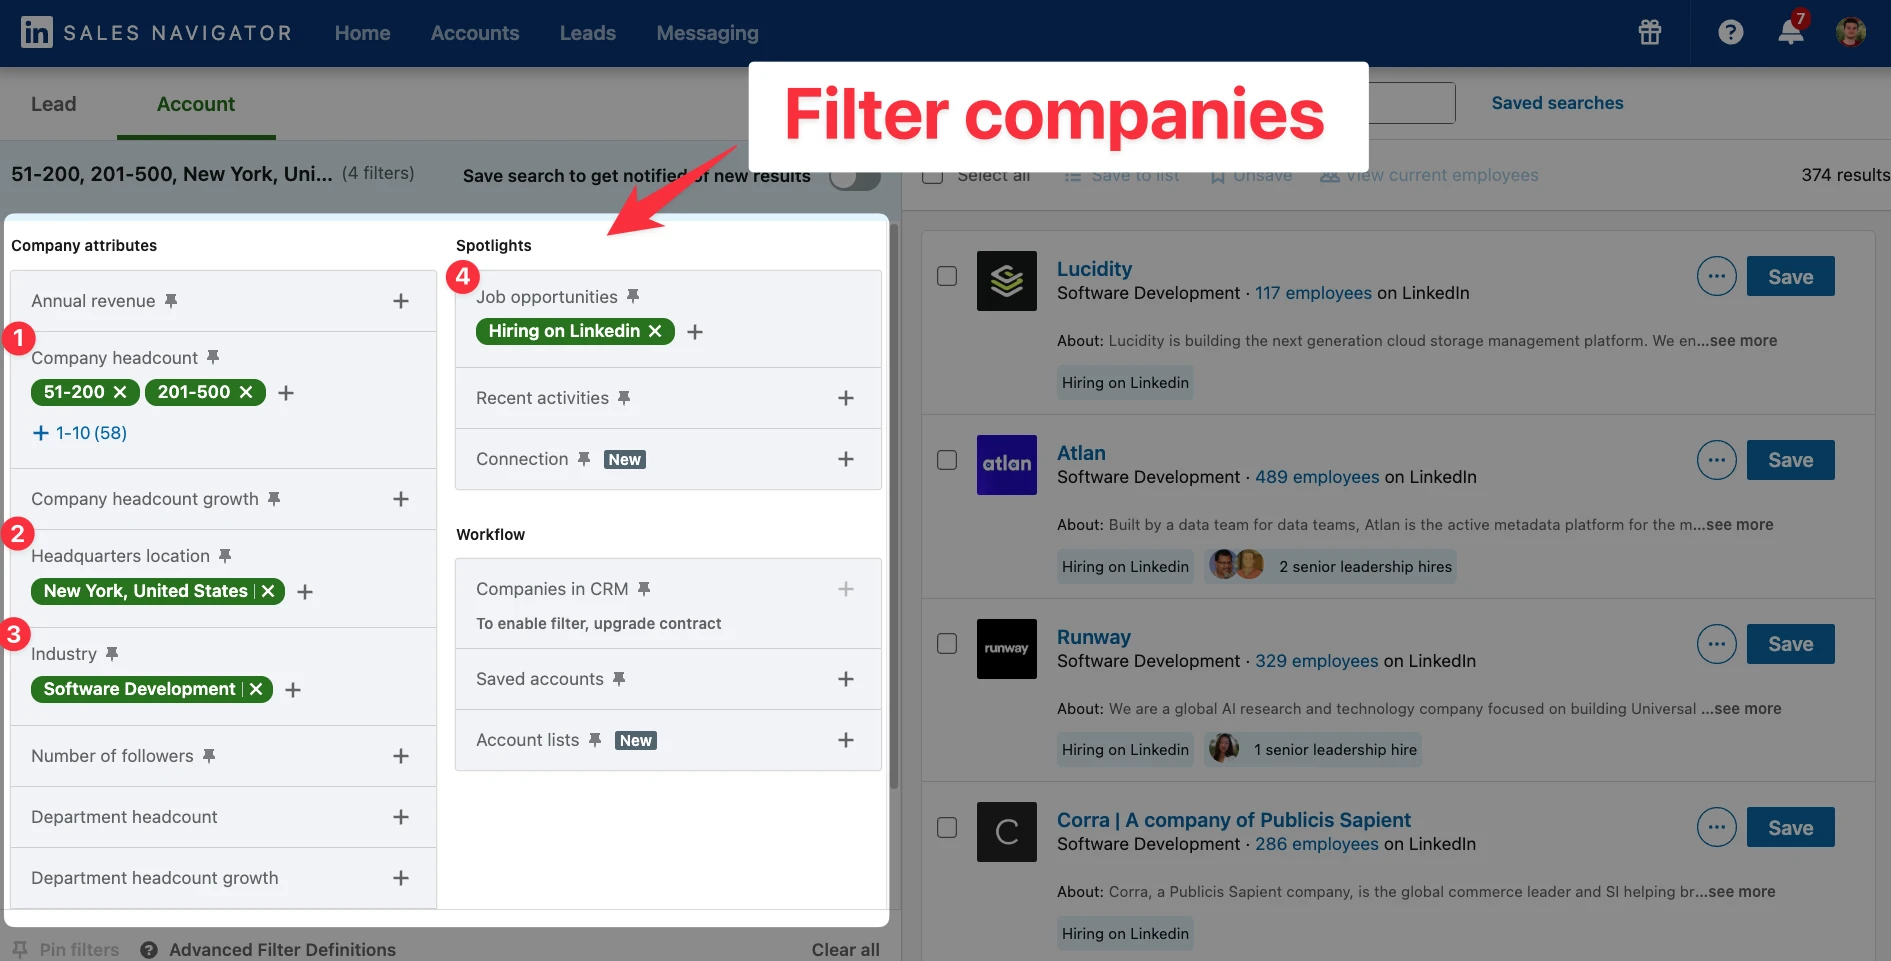The image size is (1891, 961).
Task: Expand the Number of followers filter
Action: pyautogui.click(x=401, y=756)
